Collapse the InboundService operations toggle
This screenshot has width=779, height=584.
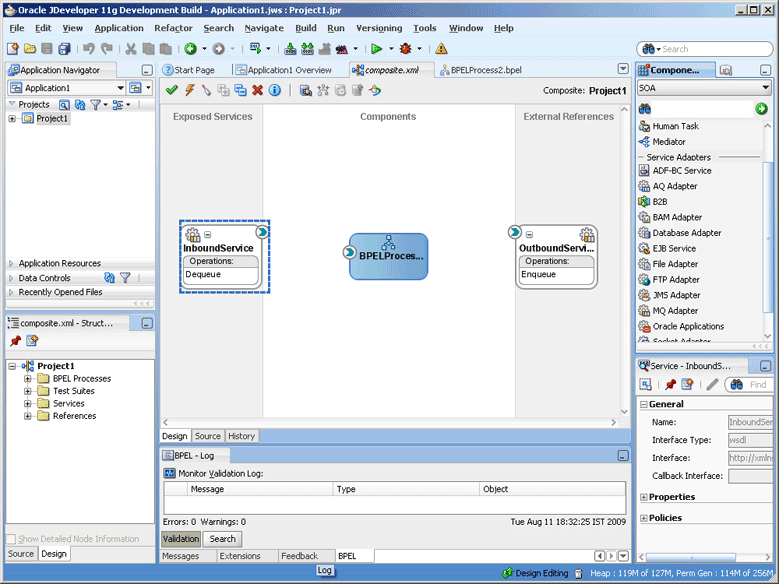(208, 235)
